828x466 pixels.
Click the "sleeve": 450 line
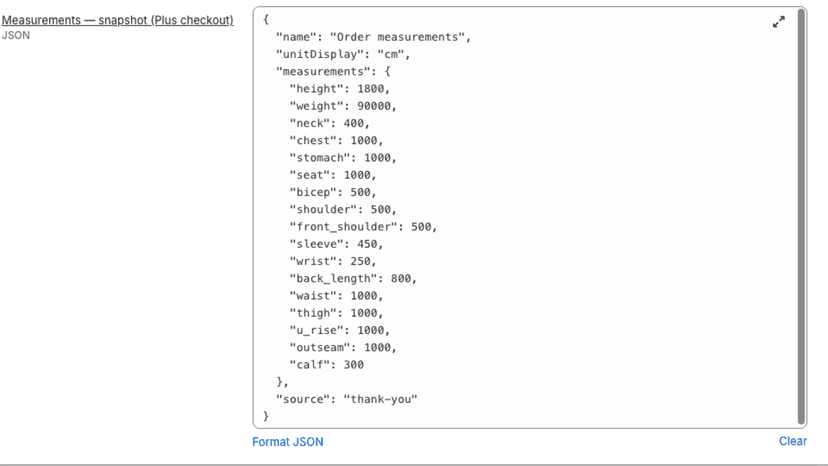pyautogui.click(x=336, y=244)
